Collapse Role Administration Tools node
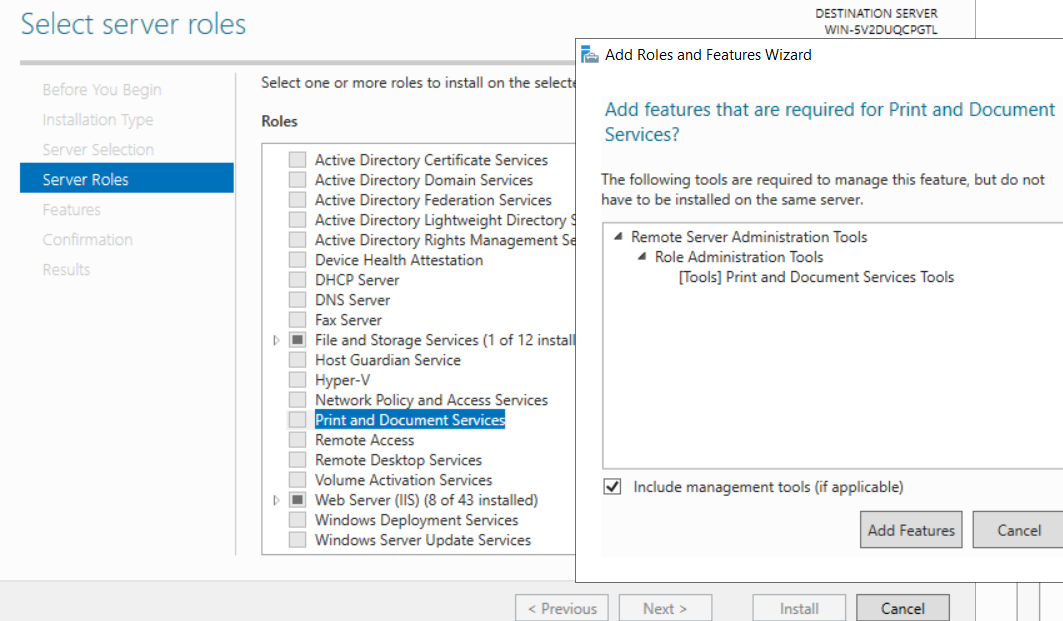Image resolution: width=1063 pixels, height=621 pixels. pyautogui.click(x=642, y=257)
